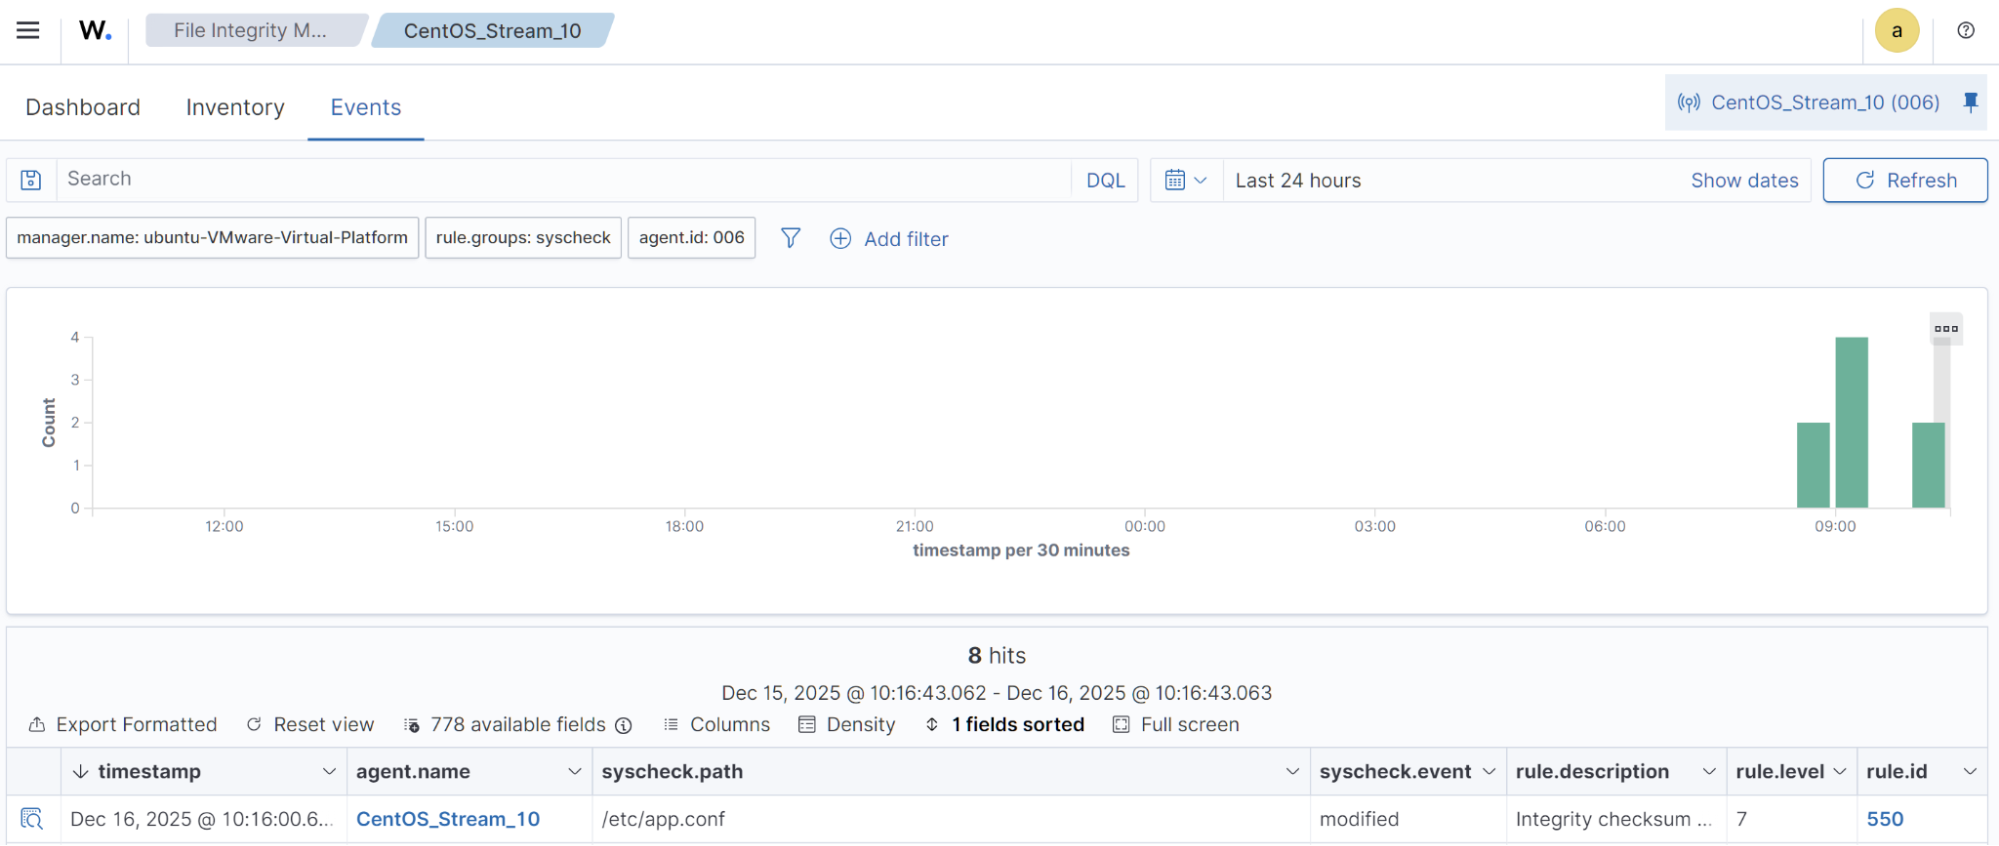Open the manager.name filter pill

(x=212, y=238)
